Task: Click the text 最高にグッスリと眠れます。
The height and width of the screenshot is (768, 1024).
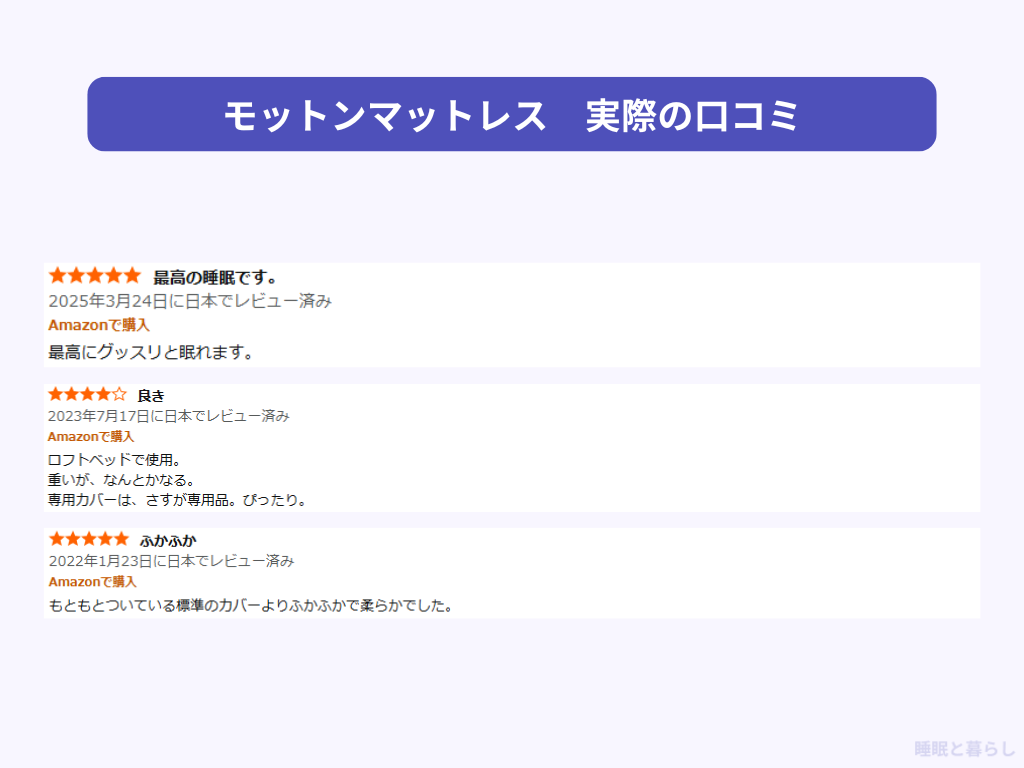Action: pos(151,353)
